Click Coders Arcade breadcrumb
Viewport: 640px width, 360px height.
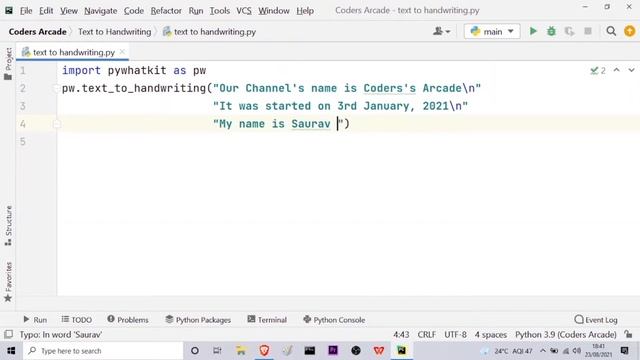point(37,32)
